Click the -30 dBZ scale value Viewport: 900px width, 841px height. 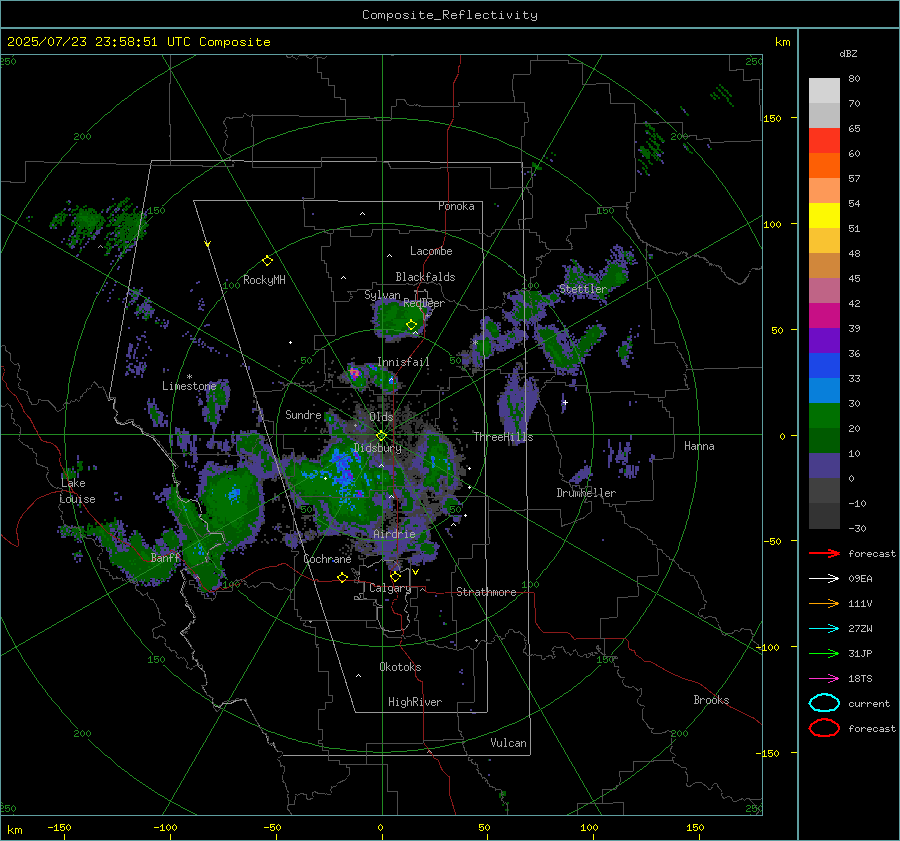click(857, 528)
